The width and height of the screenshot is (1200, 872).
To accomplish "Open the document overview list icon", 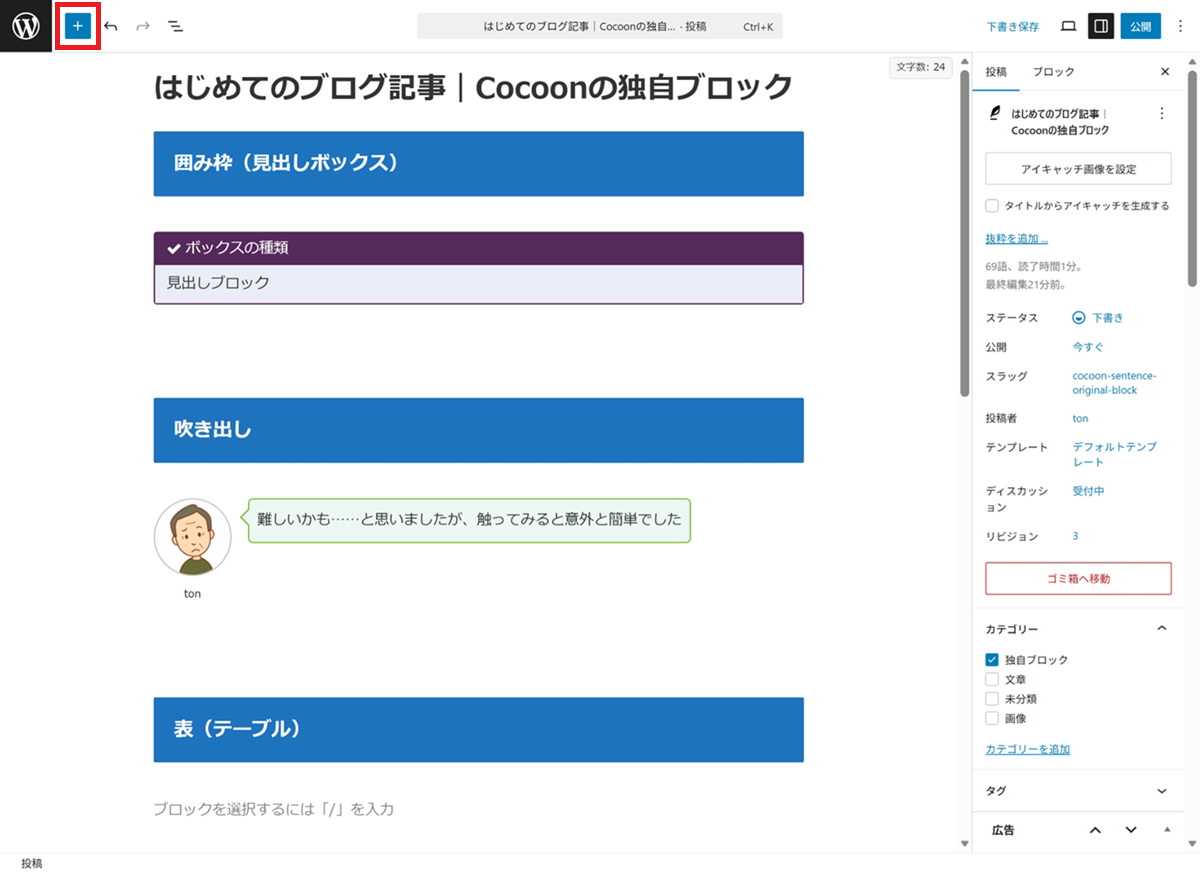I will point(175,26).
